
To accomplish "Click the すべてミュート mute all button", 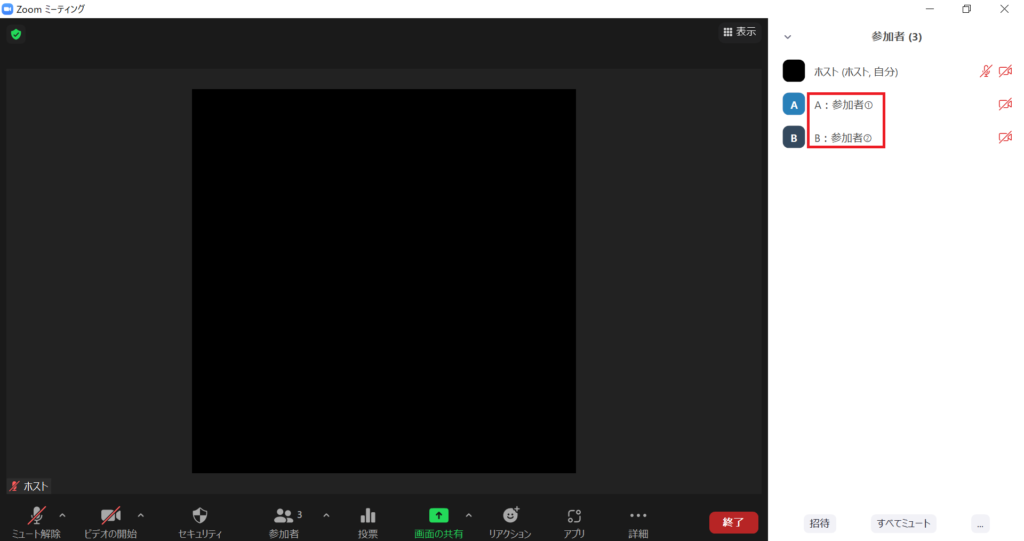I will [904, 523].
